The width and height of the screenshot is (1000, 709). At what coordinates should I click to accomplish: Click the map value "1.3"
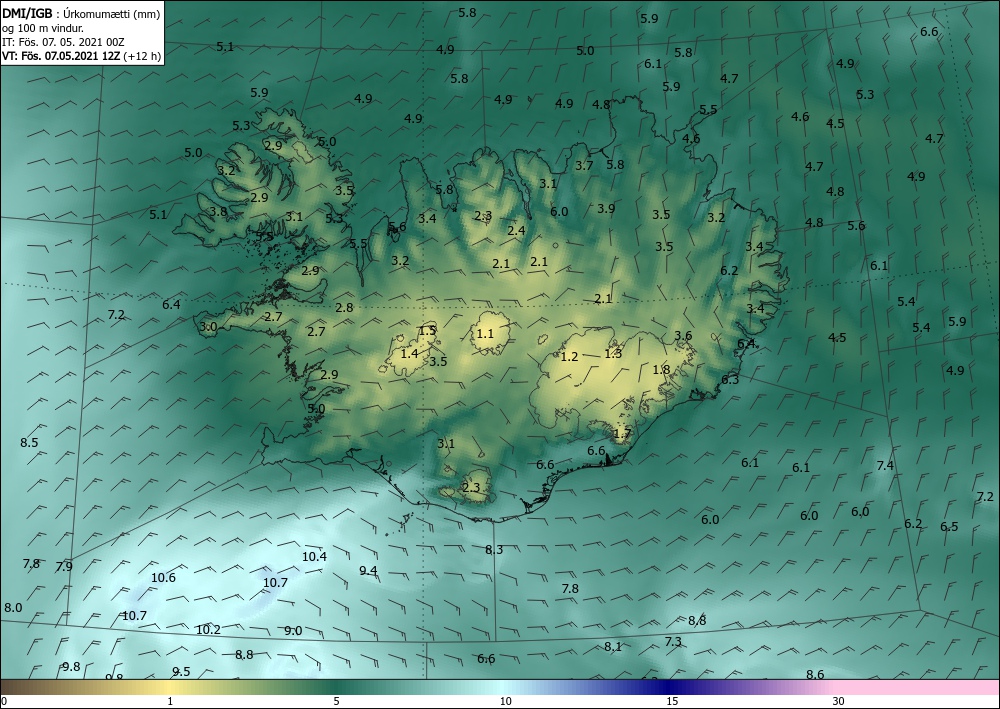point(613,354)
